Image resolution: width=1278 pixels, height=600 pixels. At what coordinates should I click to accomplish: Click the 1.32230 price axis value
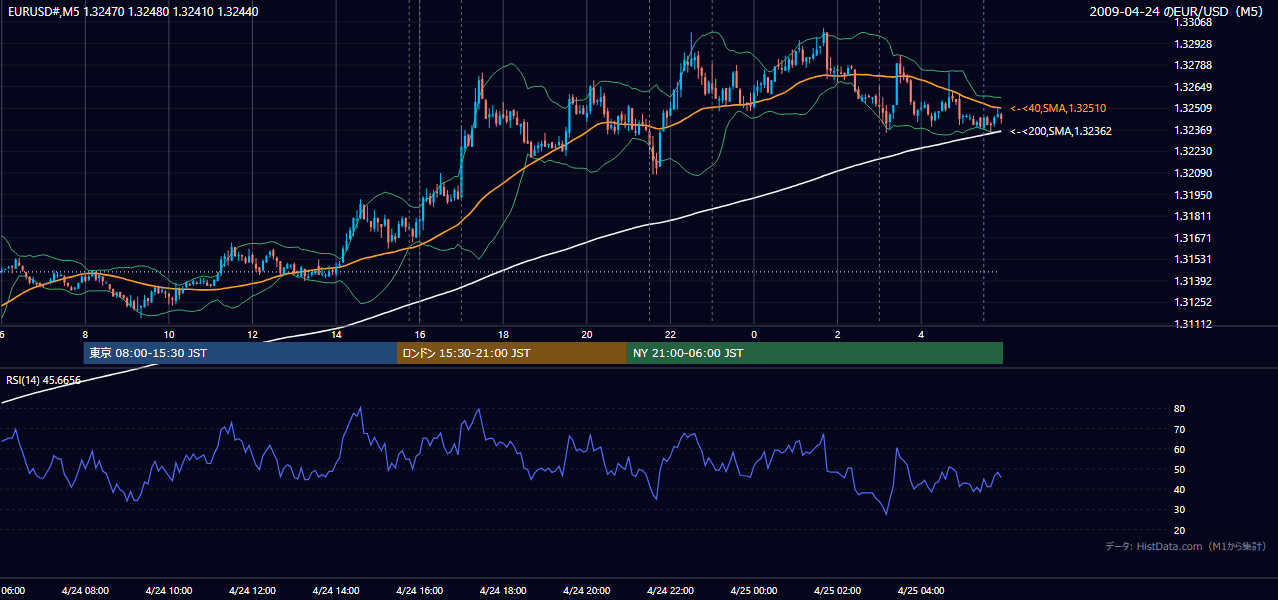(x=1193, y=151)
